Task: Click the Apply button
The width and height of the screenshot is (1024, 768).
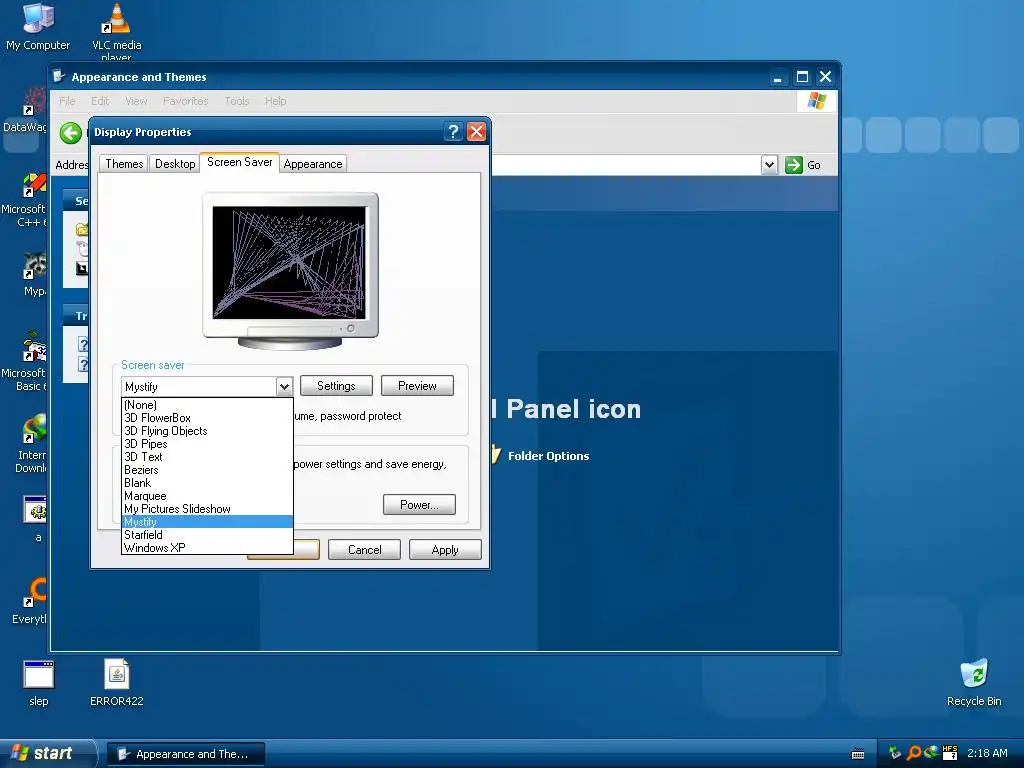Action: click(x=445, y=550)
